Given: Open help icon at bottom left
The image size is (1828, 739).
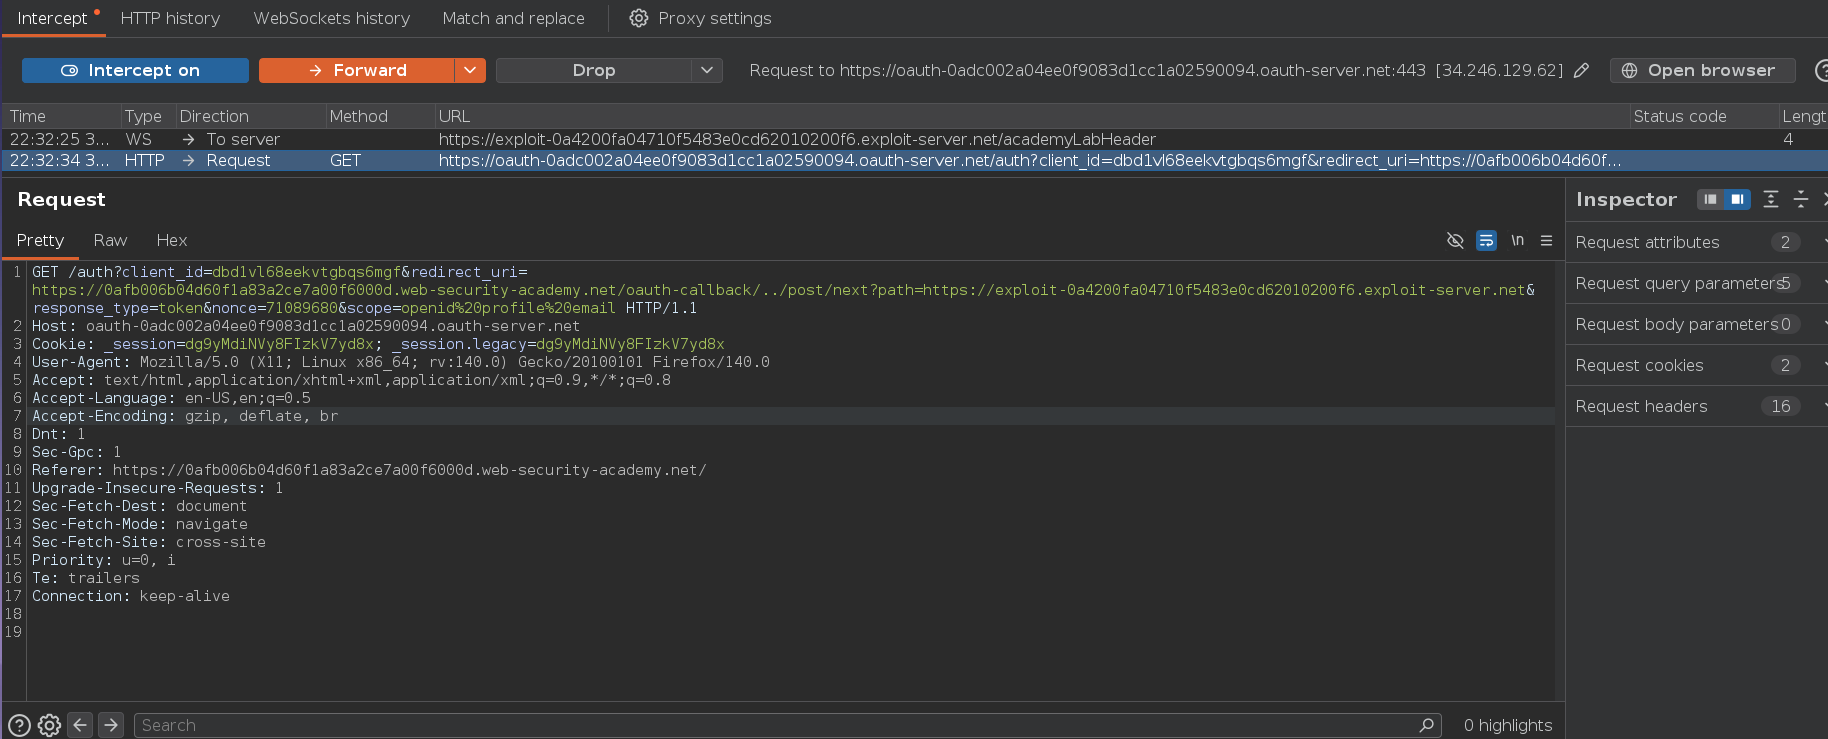Looking at the screenshot, I should pos(19,725).
